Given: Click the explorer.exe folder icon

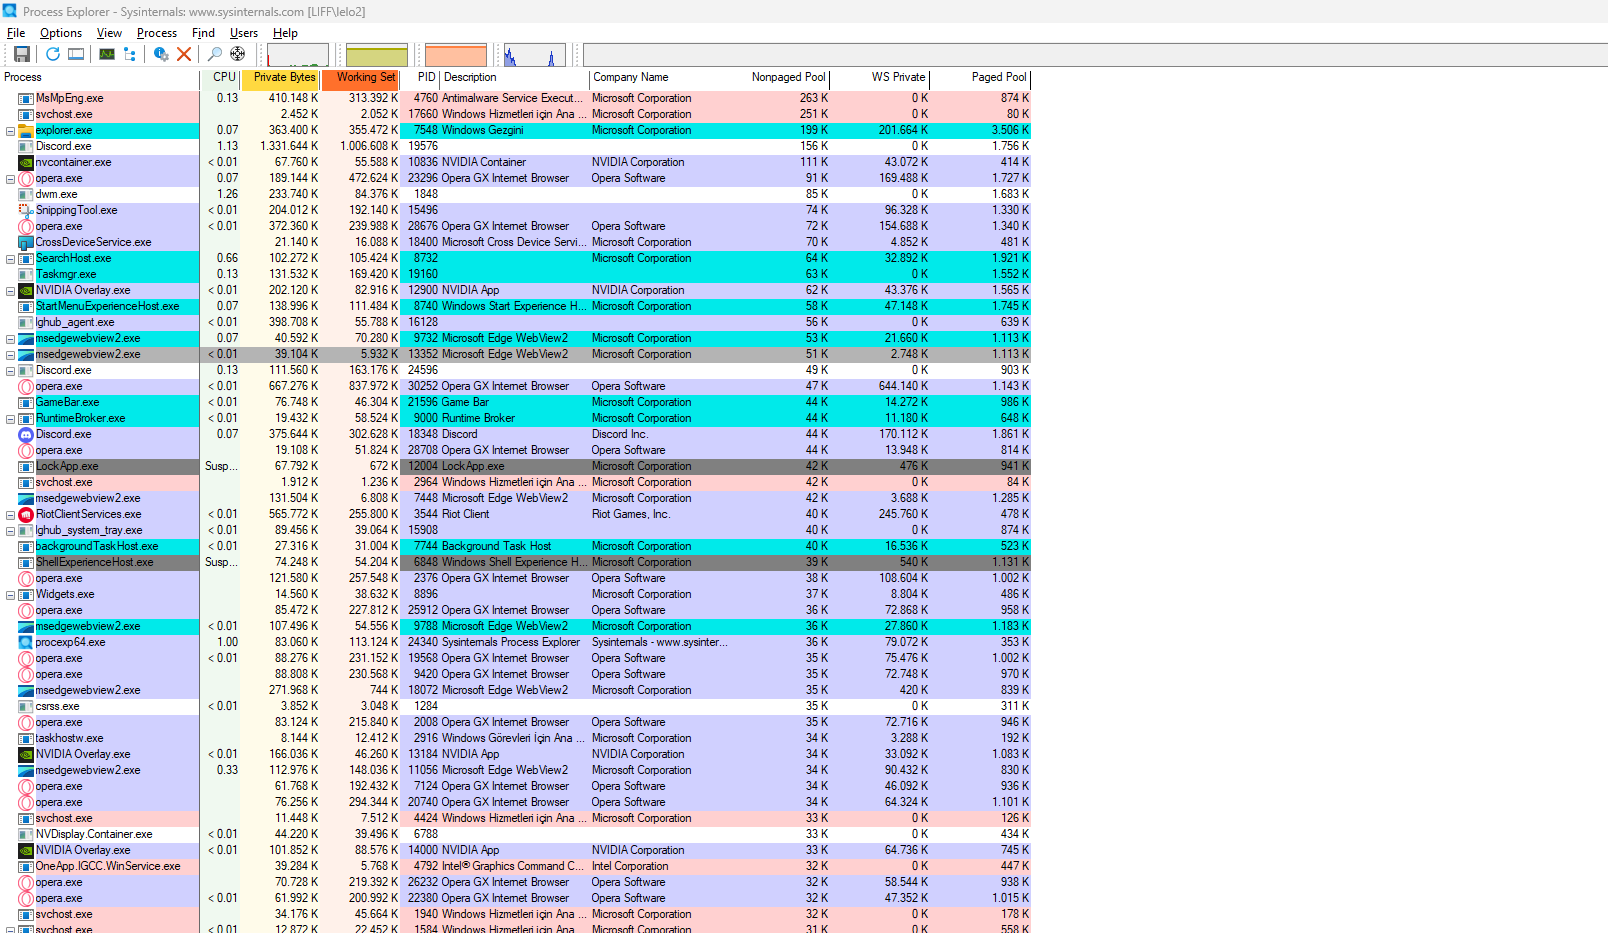Looking at the screenshot, I should (26, 130).
